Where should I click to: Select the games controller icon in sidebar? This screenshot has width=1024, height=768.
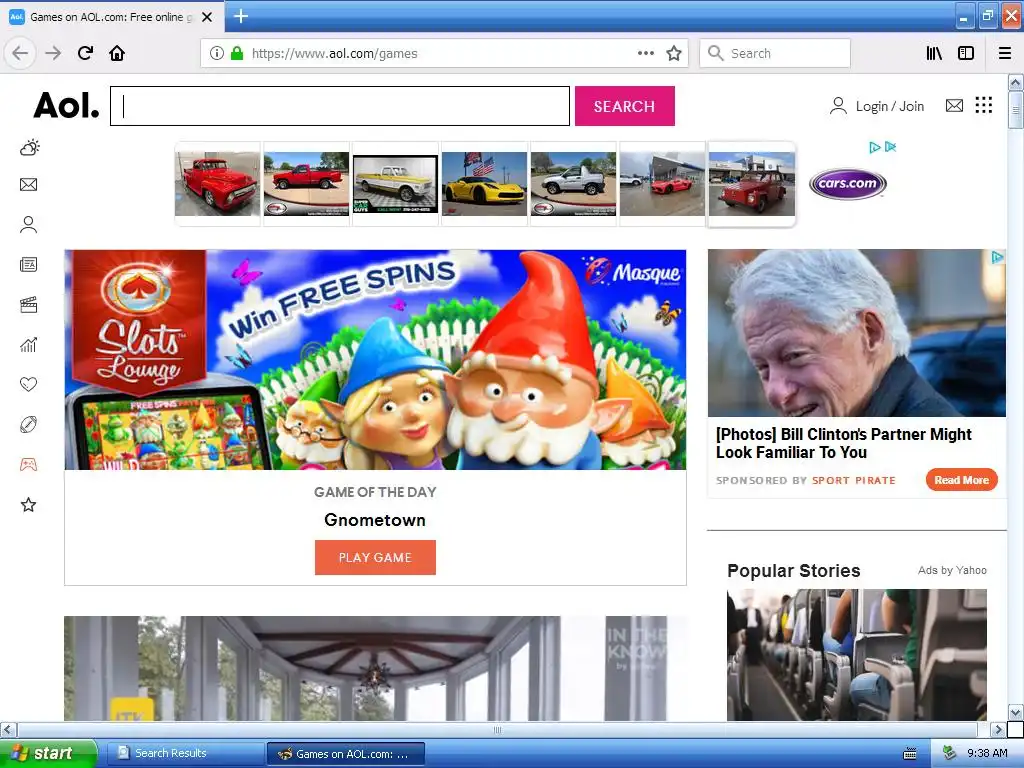coord(29,465)
